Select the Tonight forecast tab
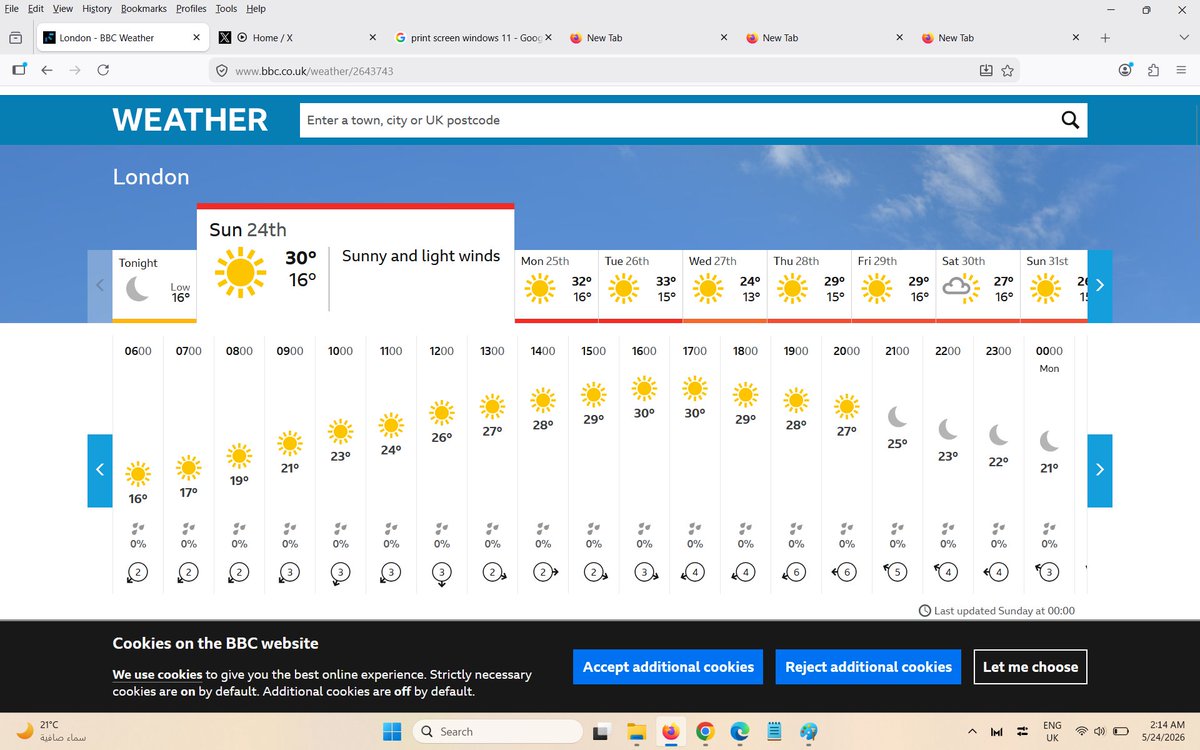The image size is (1200, 750). (155, 285)
